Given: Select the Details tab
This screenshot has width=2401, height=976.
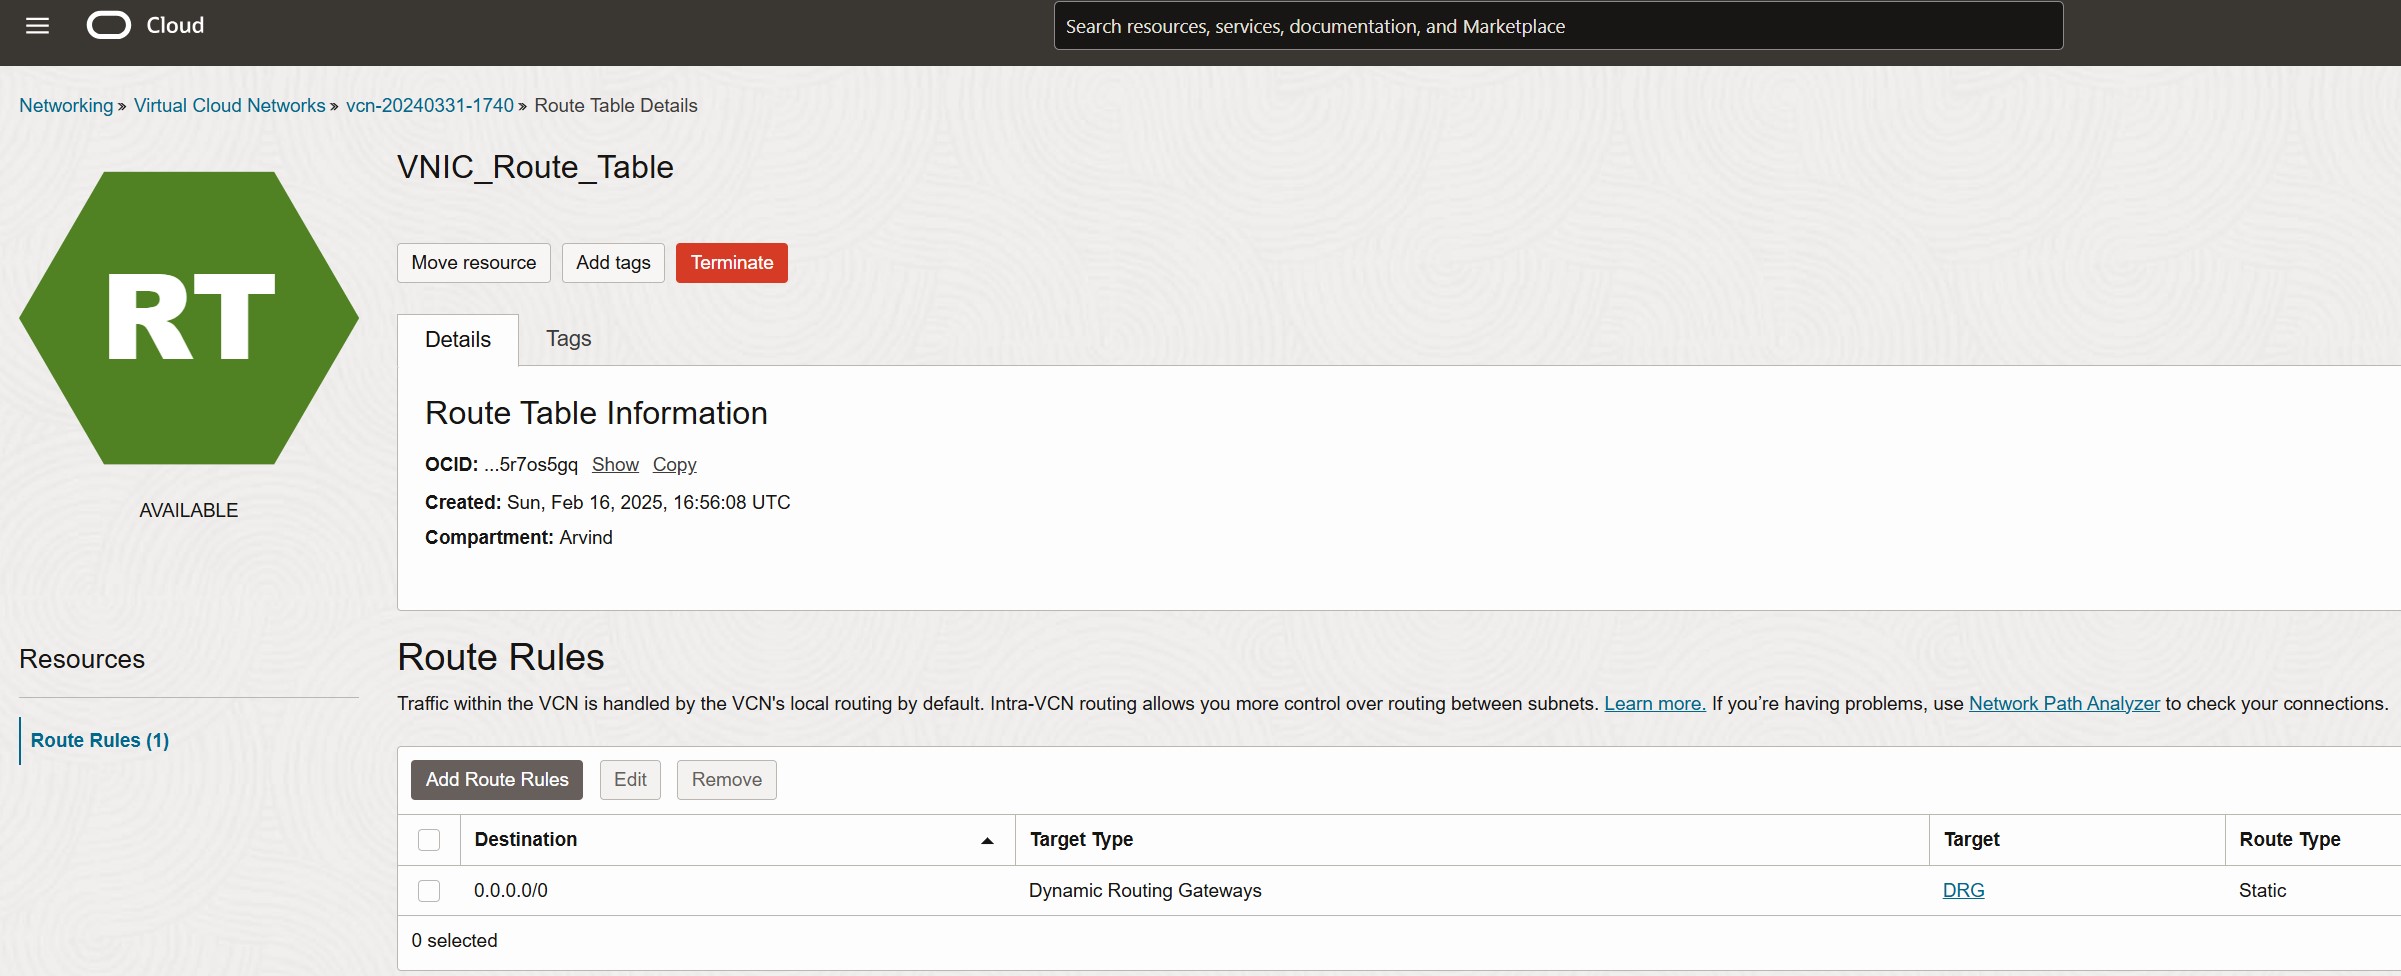Looking at the screenshot, I should pyautogui.click(x=458, y=340).
